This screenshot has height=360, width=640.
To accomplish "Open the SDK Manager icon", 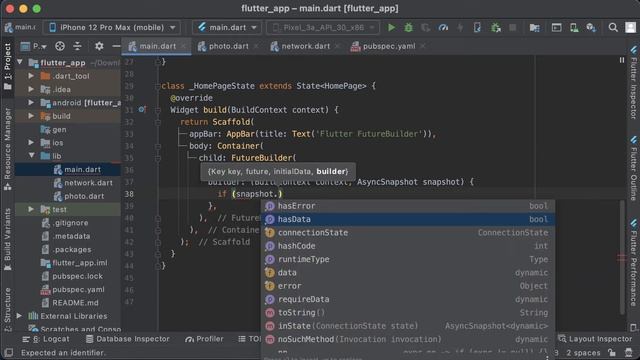I will (591, 27).
